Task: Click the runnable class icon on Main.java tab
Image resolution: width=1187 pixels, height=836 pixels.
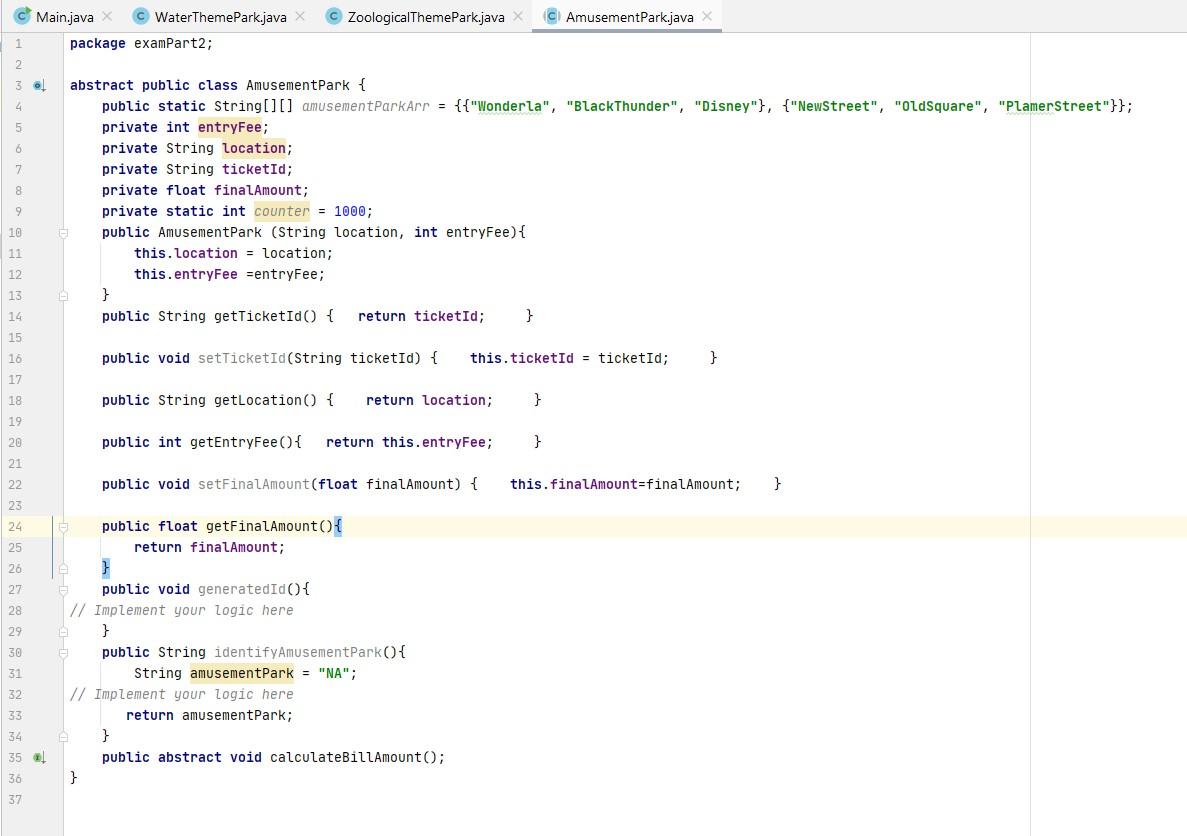Action: click(x=23, y=15)
